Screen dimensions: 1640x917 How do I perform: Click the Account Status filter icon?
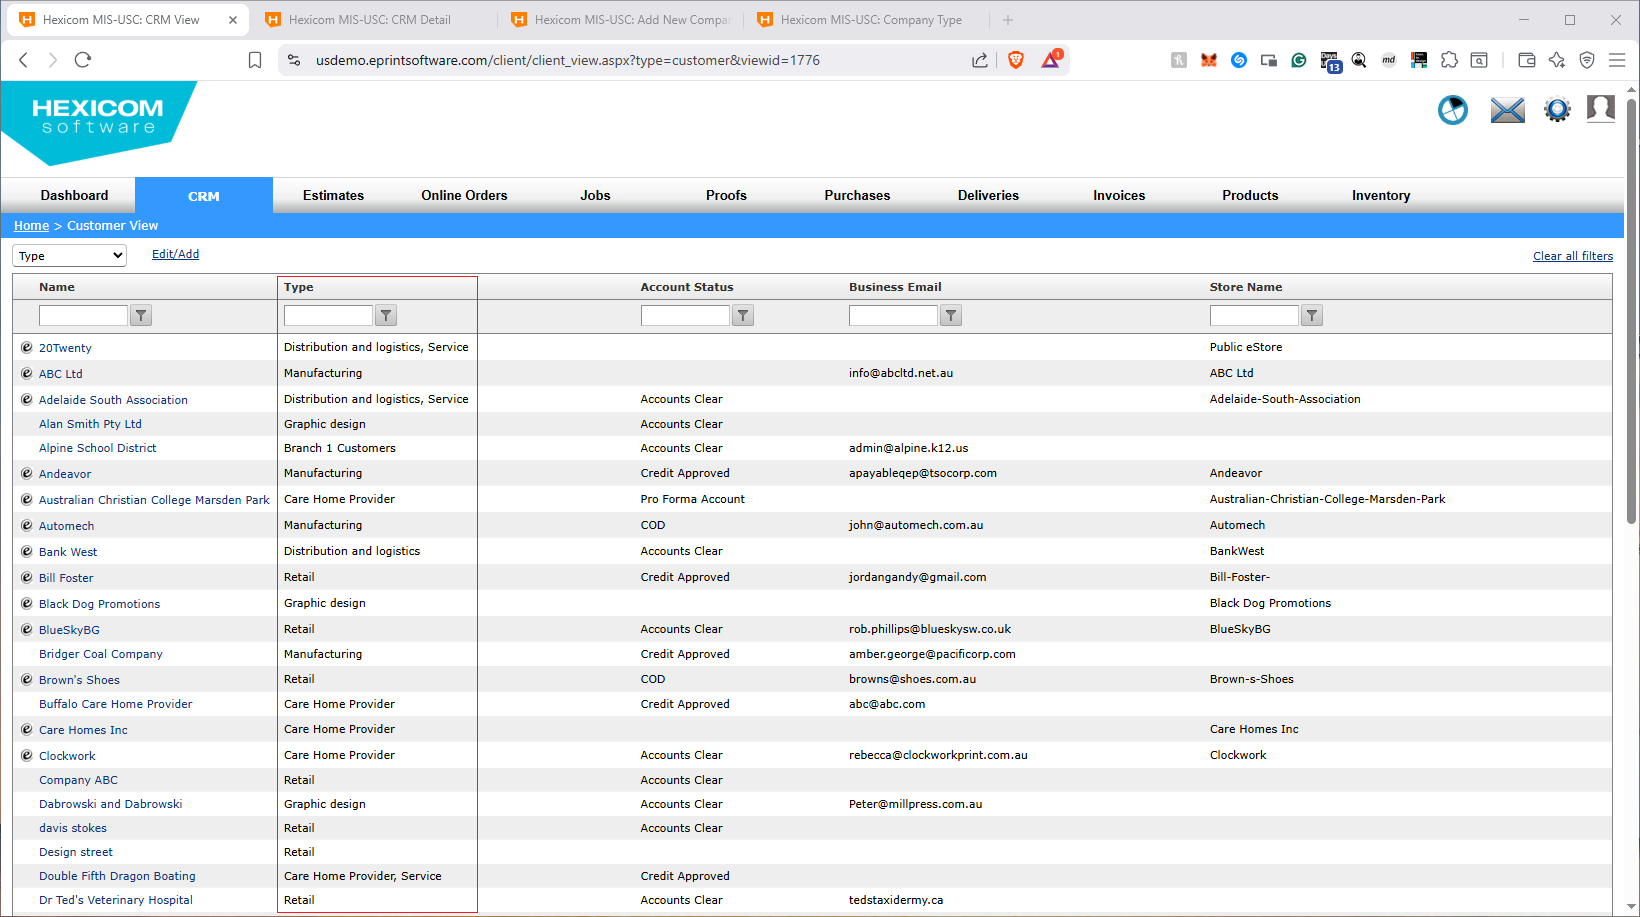(743, 316)
